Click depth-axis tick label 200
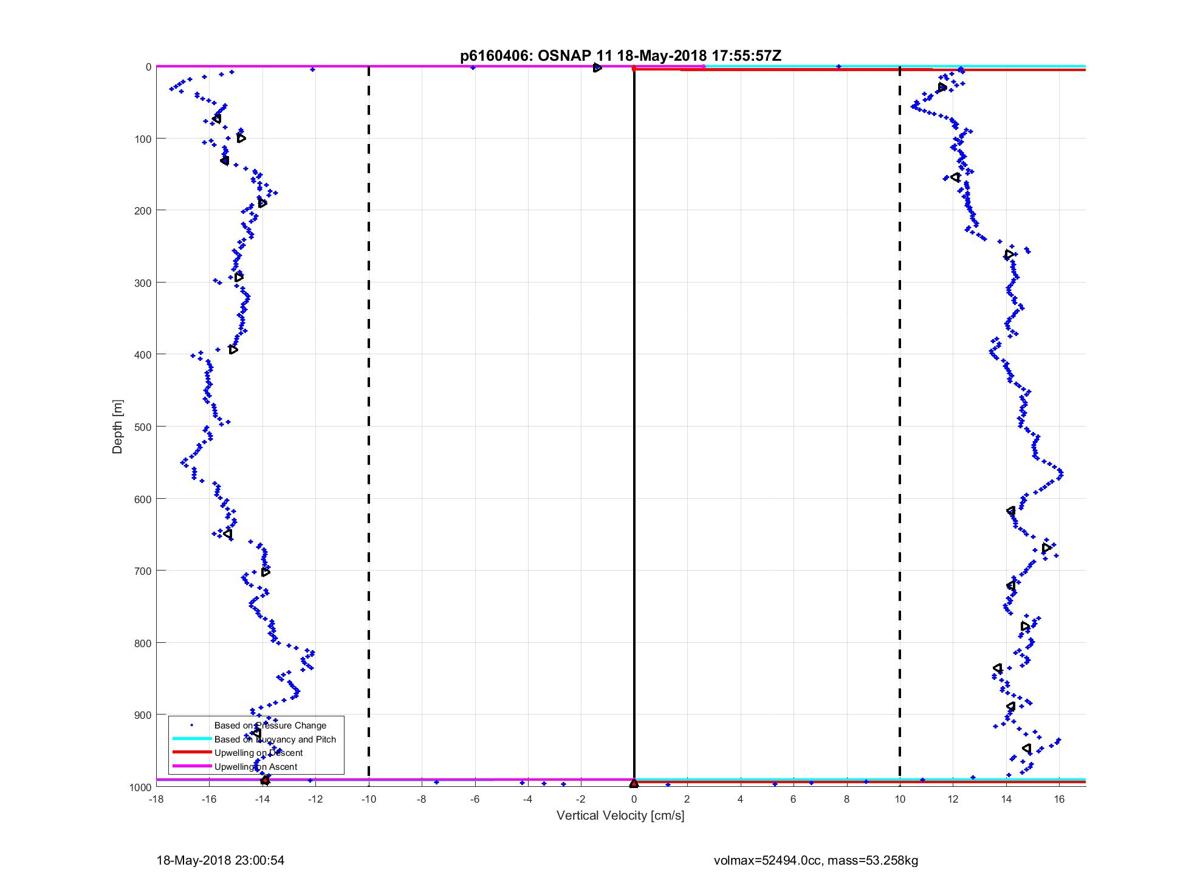 coord(142,211)
